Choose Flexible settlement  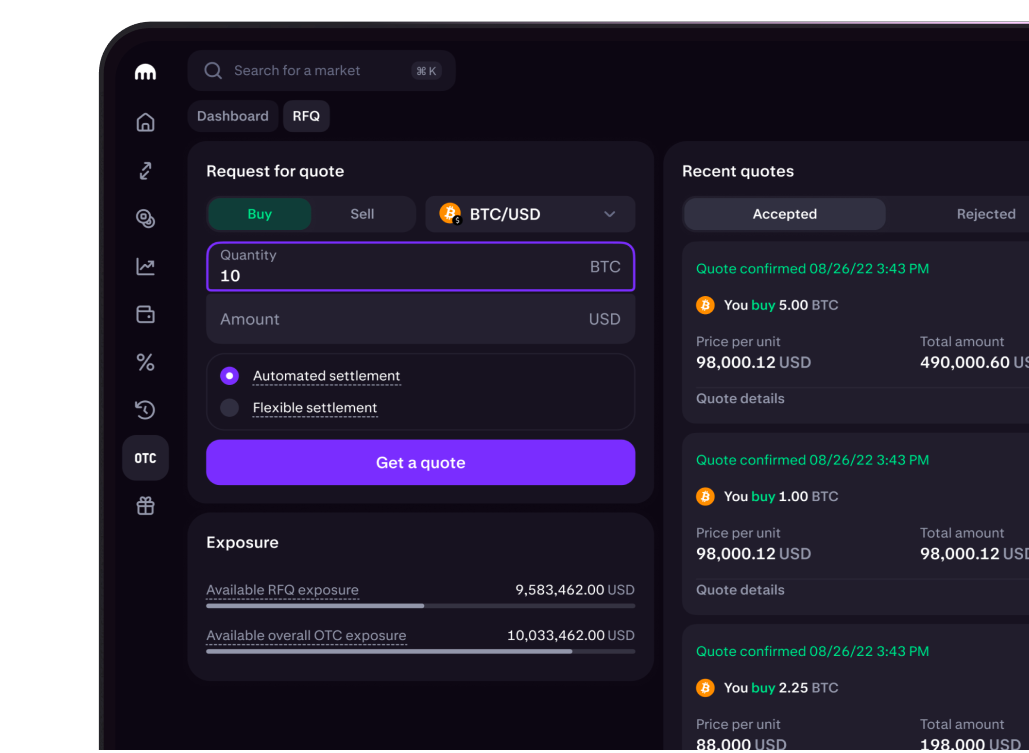231,407
